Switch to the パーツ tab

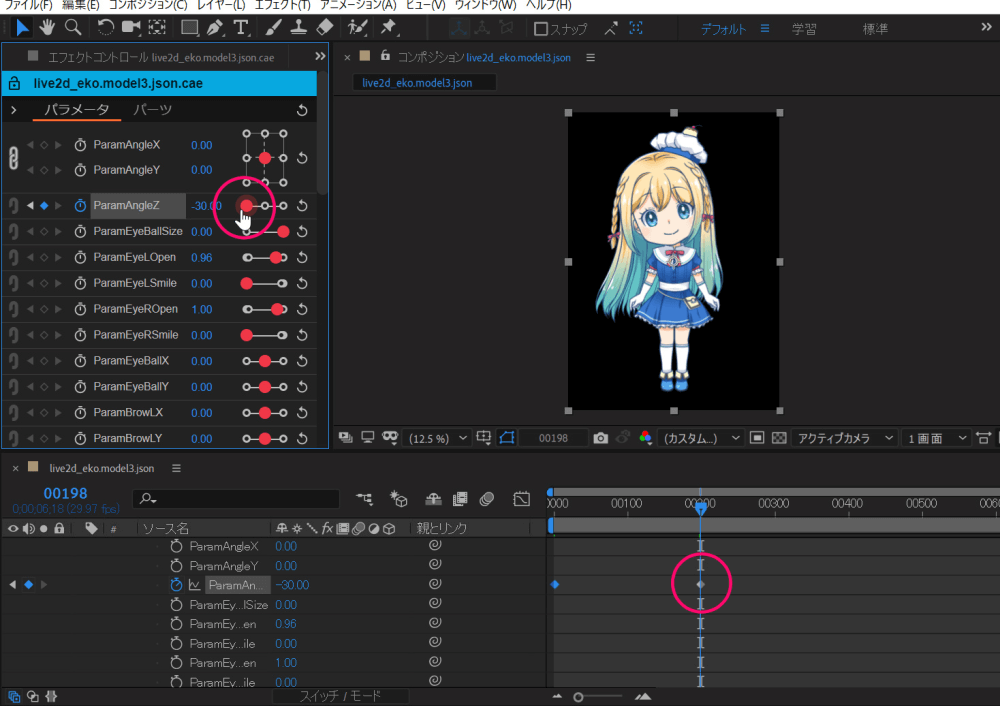[152, 110]
